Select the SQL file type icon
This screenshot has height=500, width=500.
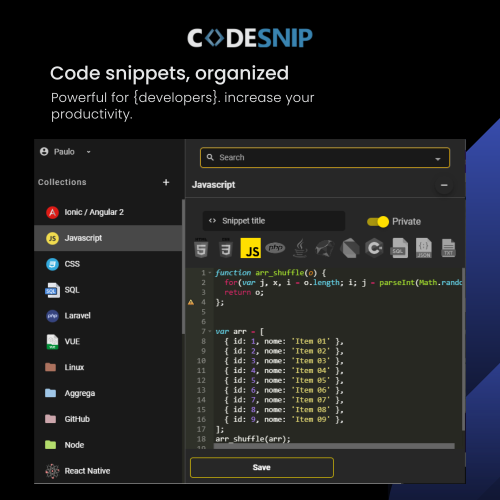399,248
